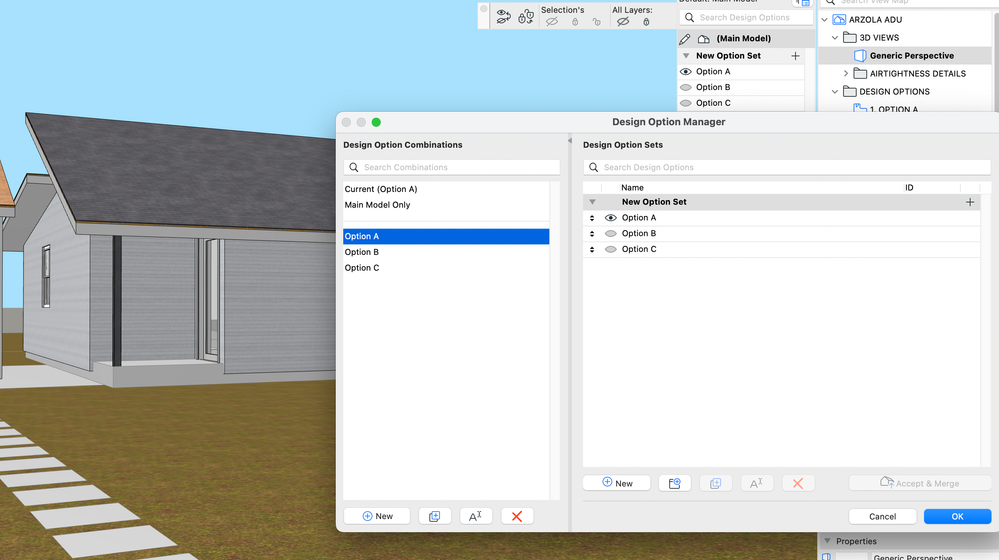Collapse the Properties panel section

(x=827, y=541)
